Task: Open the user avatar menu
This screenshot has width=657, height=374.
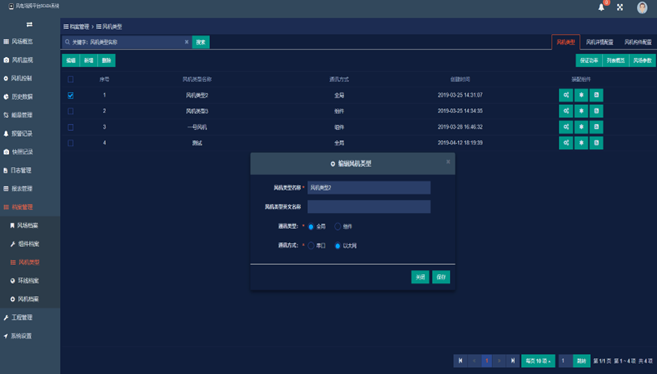Action: [642, 8]
